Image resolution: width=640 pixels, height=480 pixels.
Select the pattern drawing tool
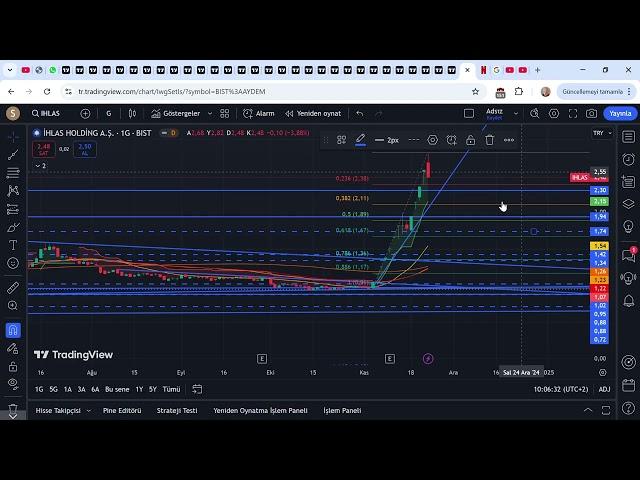point(13,191)
